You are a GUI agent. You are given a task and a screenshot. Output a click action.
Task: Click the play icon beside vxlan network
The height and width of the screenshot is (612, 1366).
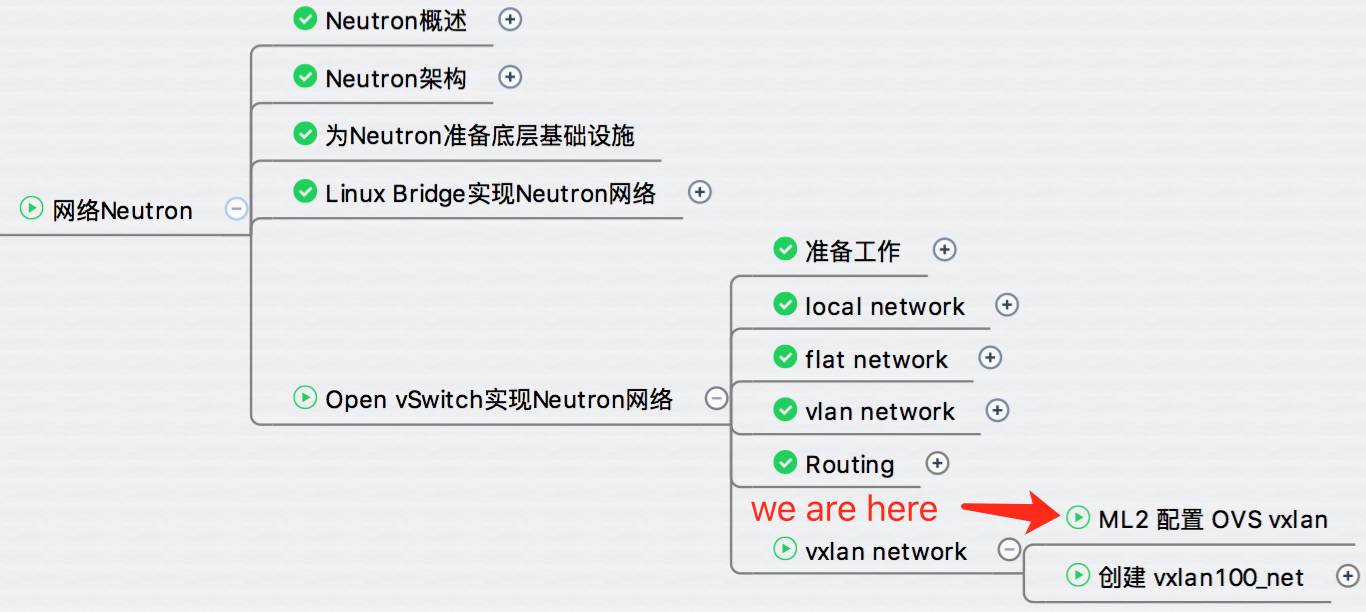pos(784,548)
